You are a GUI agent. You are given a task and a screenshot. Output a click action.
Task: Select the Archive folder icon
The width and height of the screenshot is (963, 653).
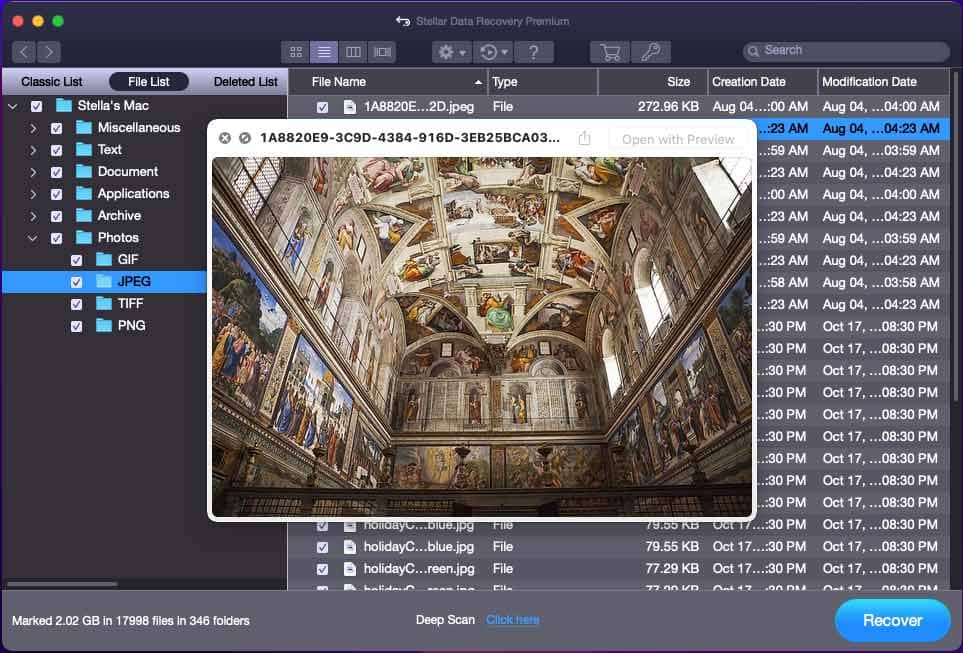pos(84,216)
